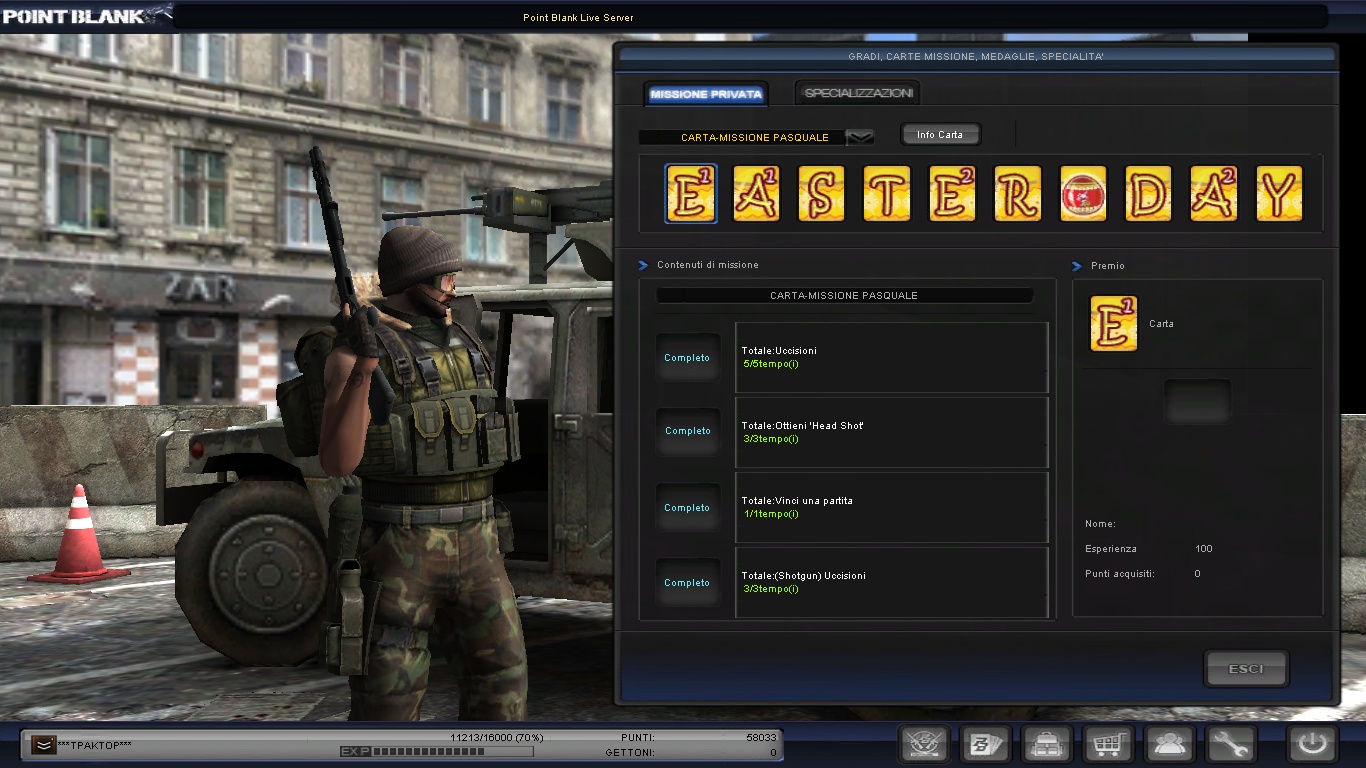Click the GETTONI value 0
The image size is (1366, 768).
pos(773,753)
